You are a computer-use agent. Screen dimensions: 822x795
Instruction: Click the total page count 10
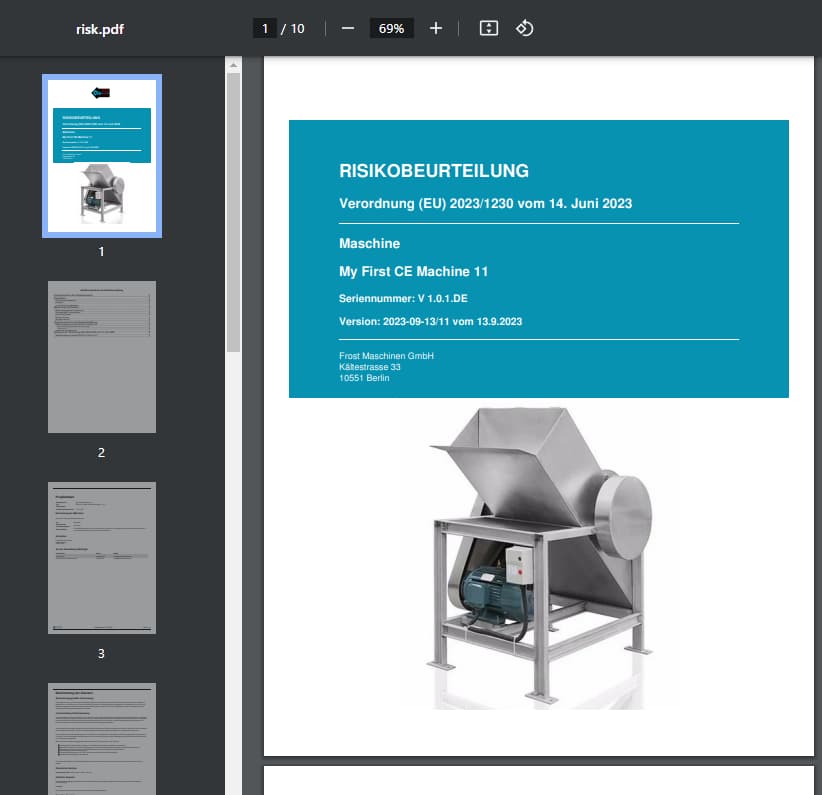pos(297,29)
